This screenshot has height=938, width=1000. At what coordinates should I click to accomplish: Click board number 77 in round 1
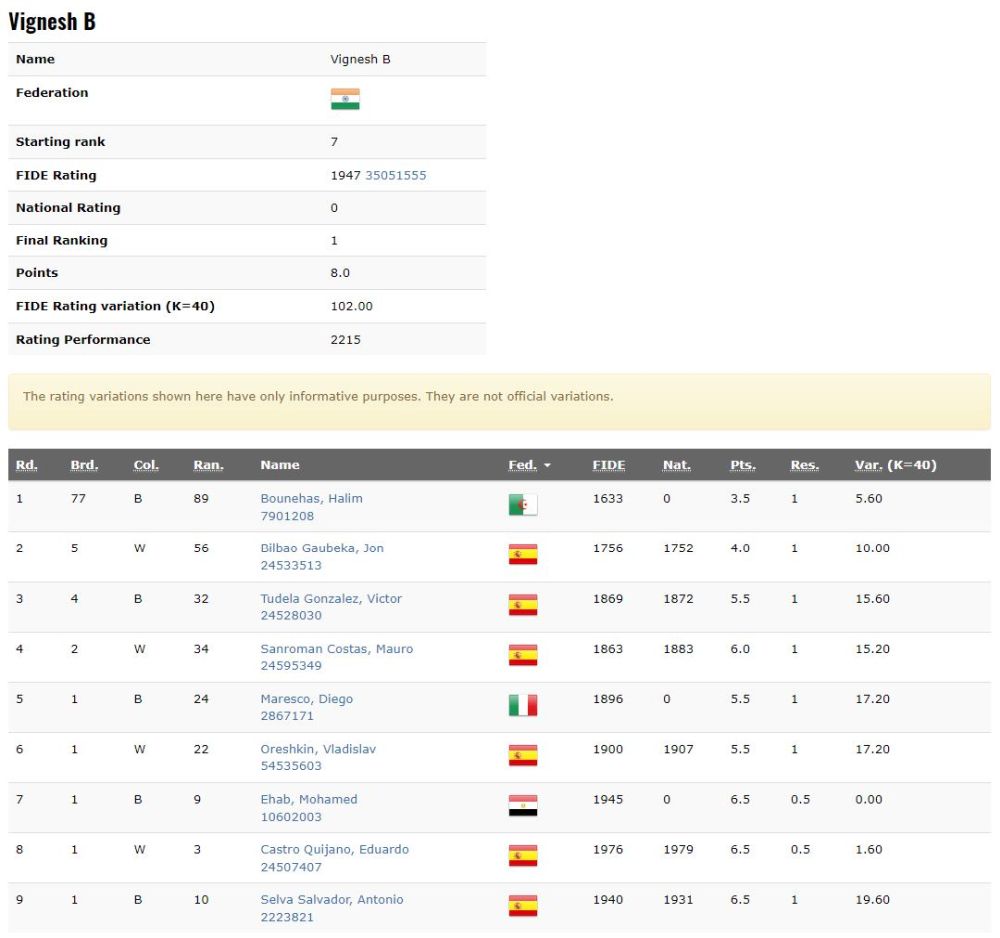[x=78, y=499]
